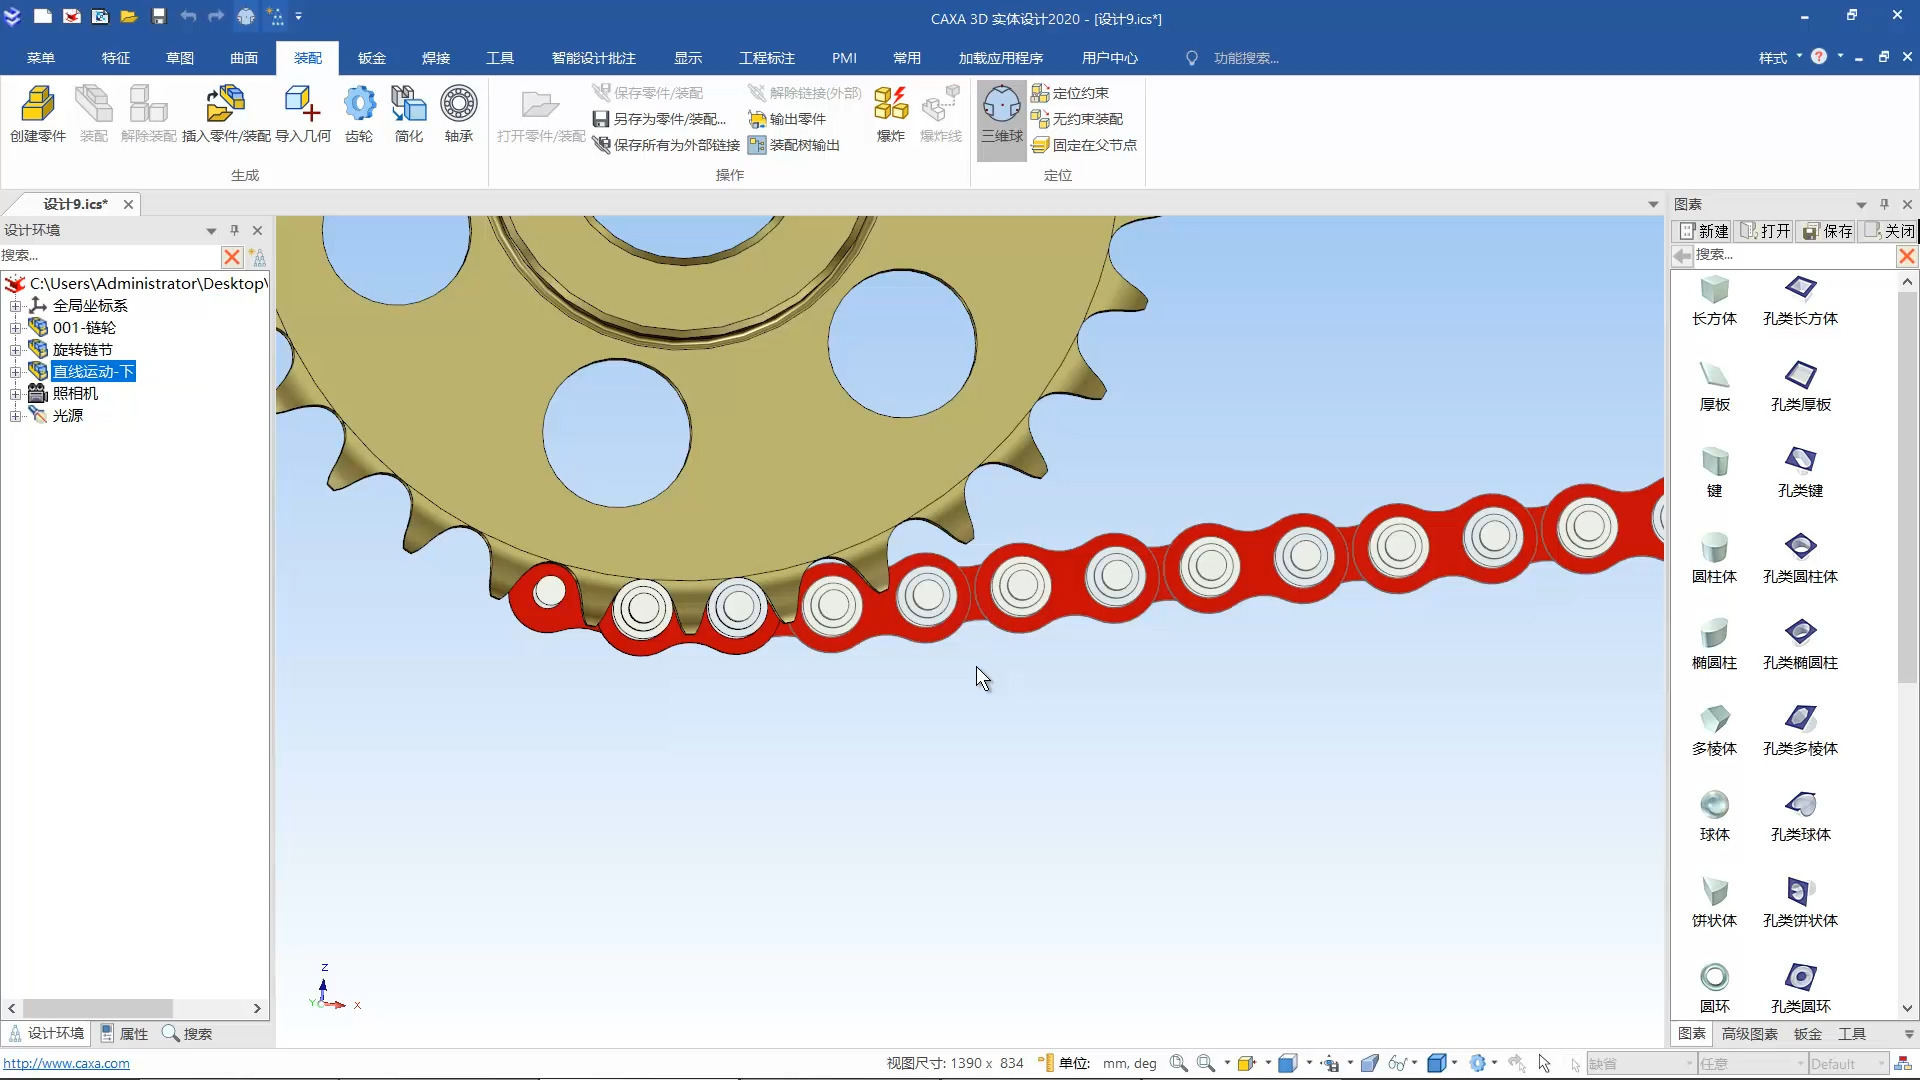Open the 样式 style dropdown
This screenshot has width=1920, height=1080.
1780,58
